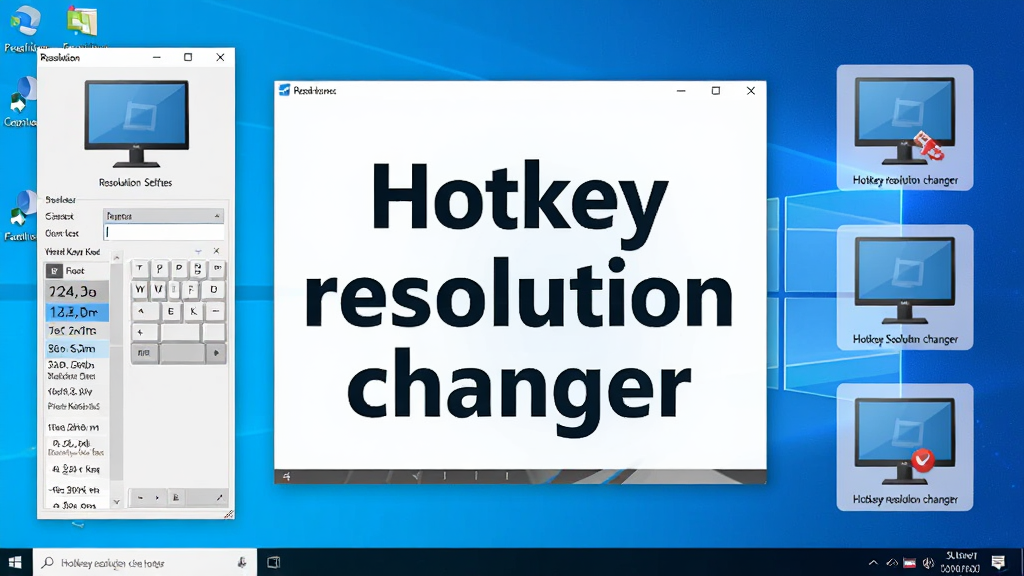
Task: Minimize the main Hotkey resolution changer window
Action: pyautogui.click(x=681, y=91)
